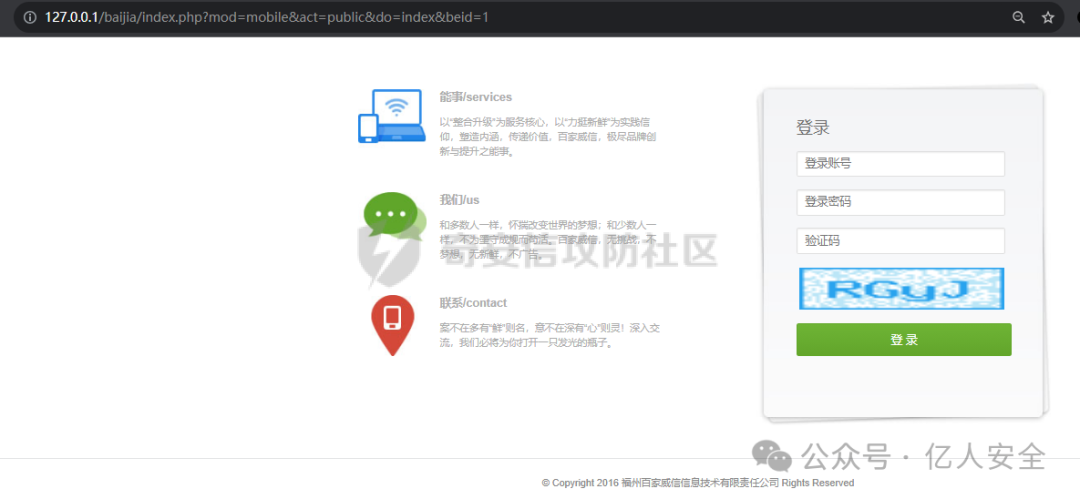Click the 联系/contact heading
1080x499 pixels.
pos(473,303)
